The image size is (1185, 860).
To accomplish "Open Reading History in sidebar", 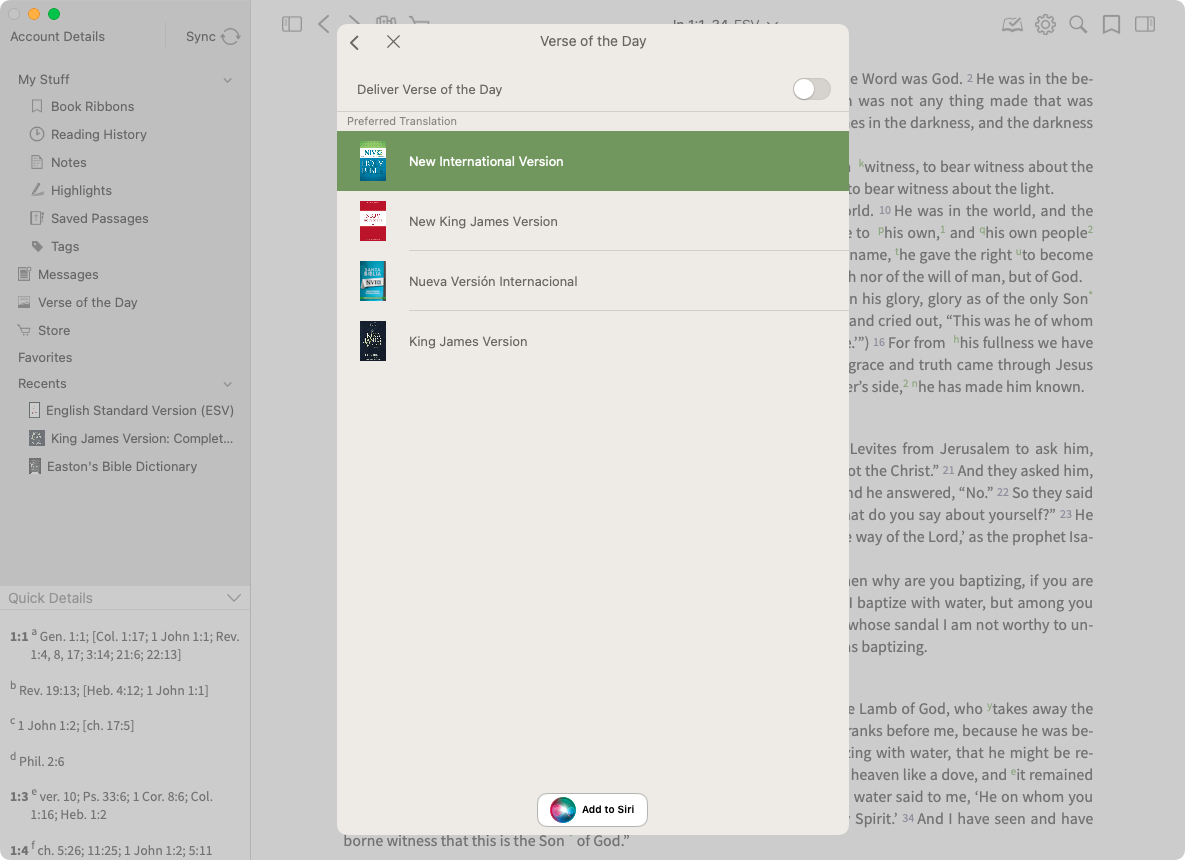I will pyautogui.click(x=98, y=134).
